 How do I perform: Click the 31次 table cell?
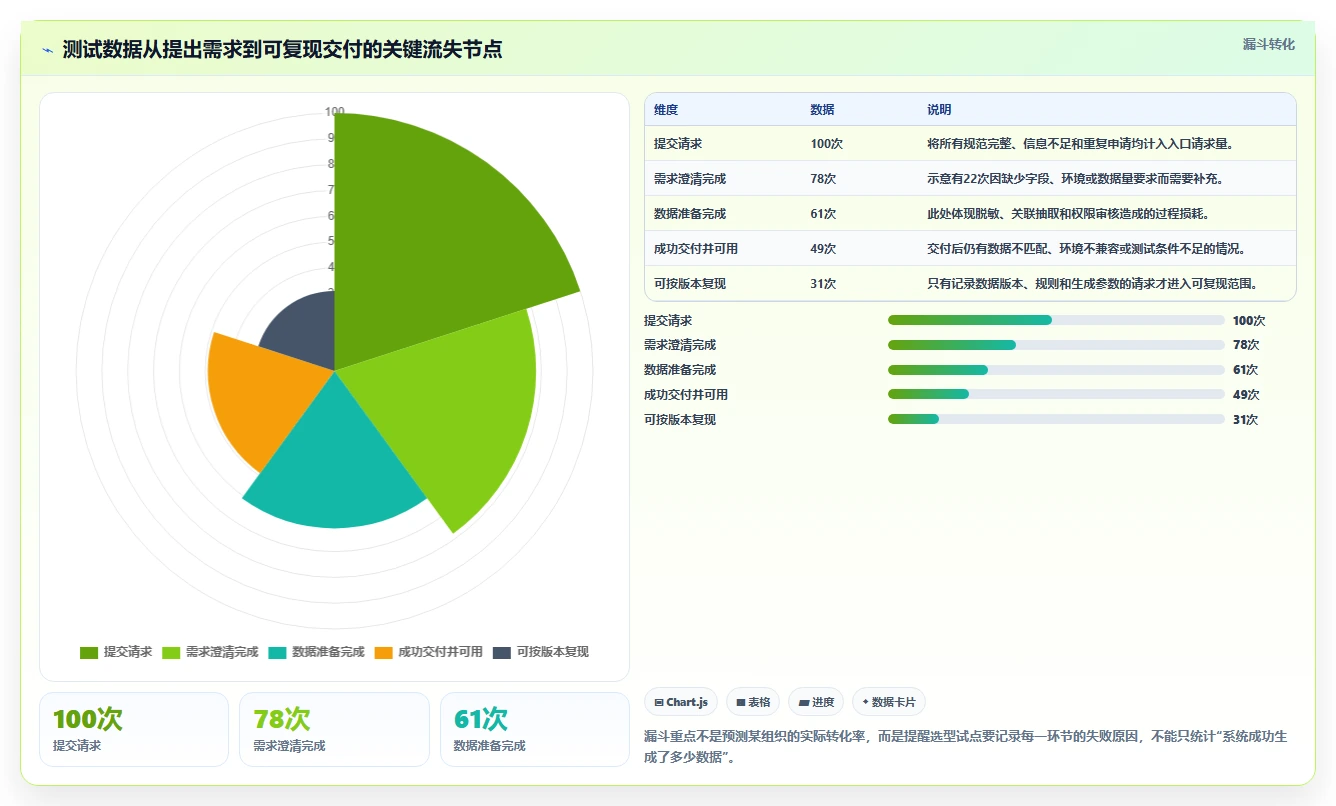824,284
